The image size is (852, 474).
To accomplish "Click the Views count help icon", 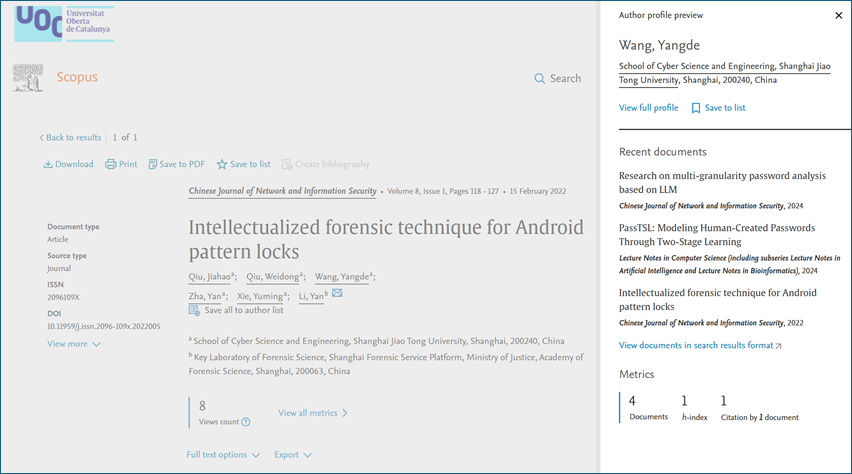I will pos(246,422).
